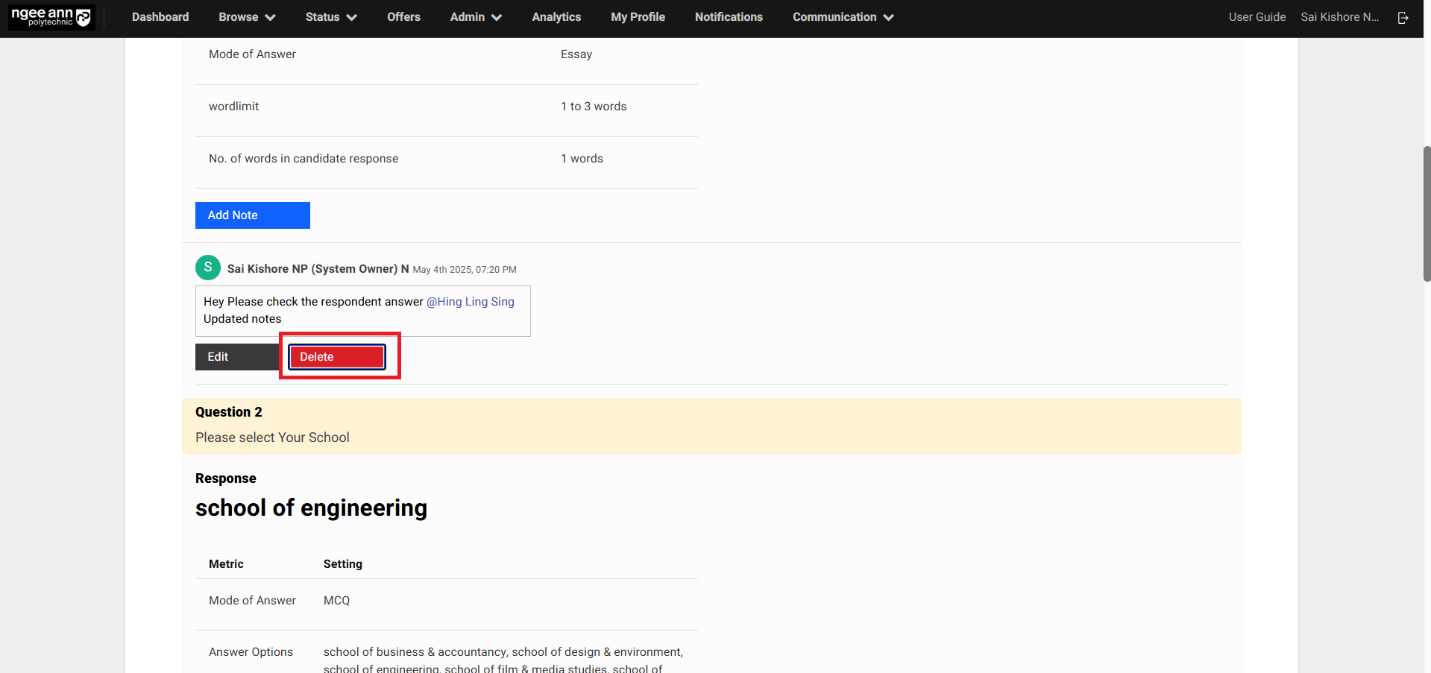The width and height of the screenshot is (1431, 673).
Task: Expand the Browse dropdown menu
Action: tap(247, 17)
